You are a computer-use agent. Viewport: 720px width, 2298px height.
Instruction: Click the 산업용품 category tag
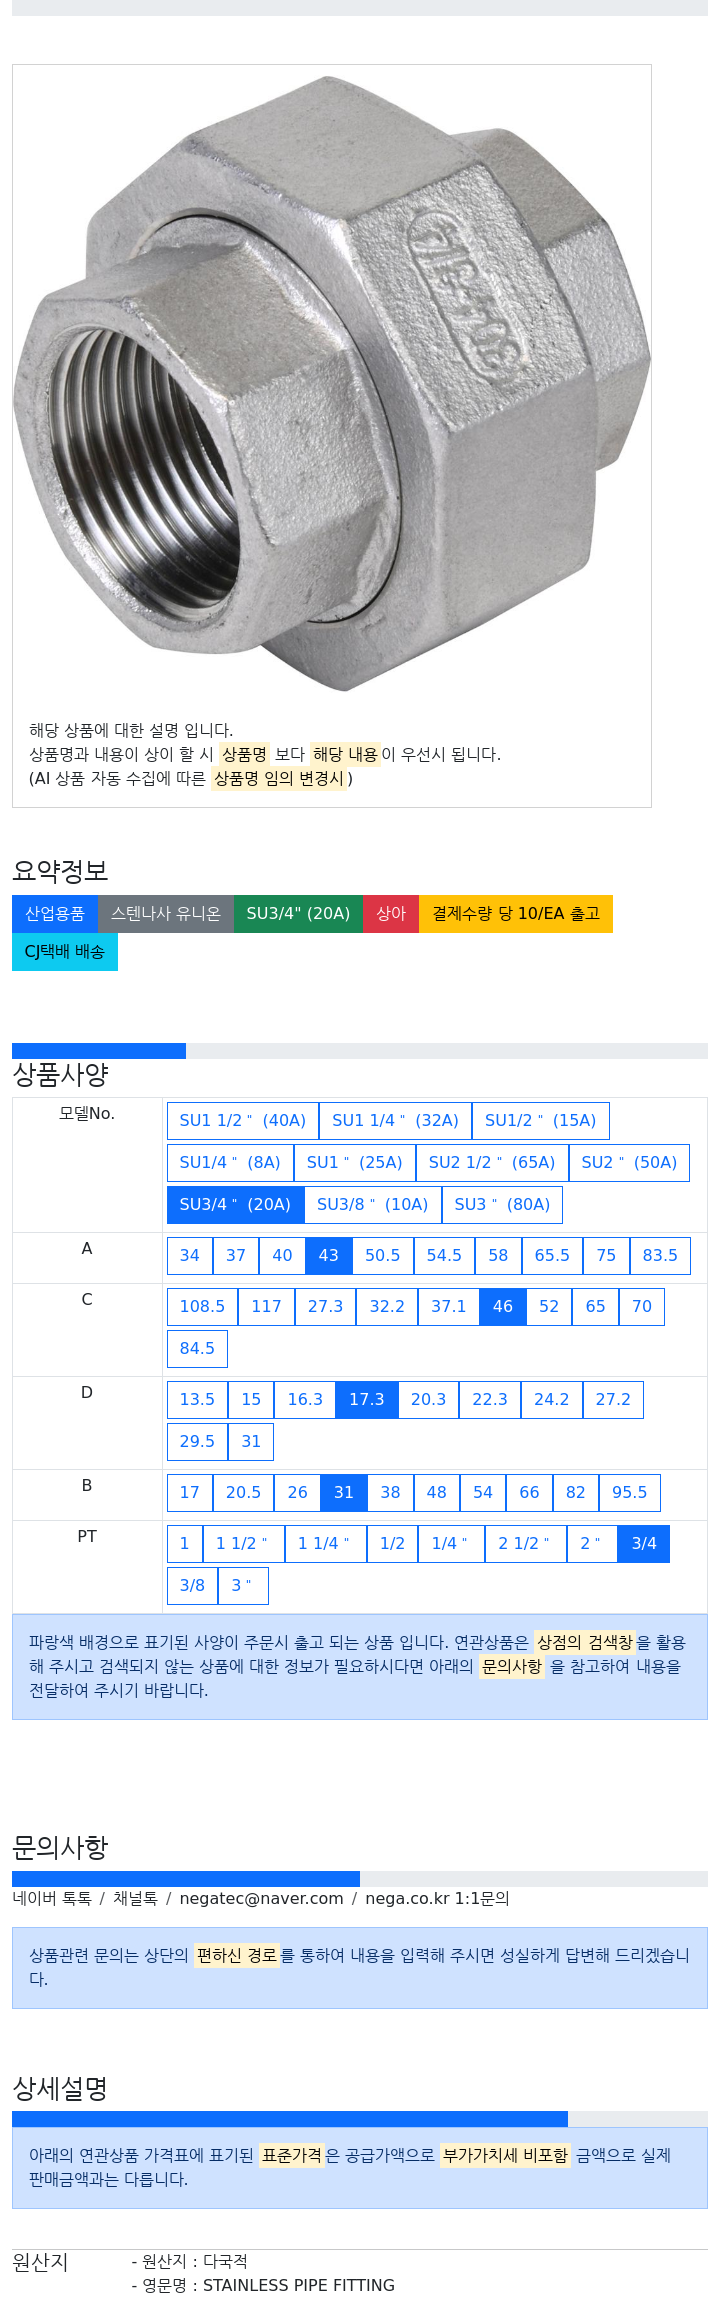tap(55, 914)
